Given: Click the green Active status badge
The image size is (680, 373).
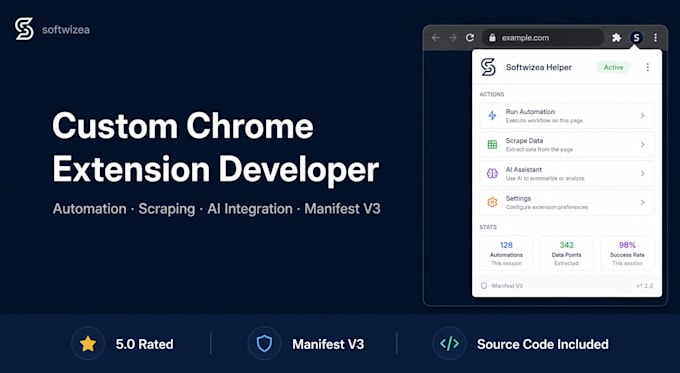Looking at the screenshot, I should click(614, 67).
